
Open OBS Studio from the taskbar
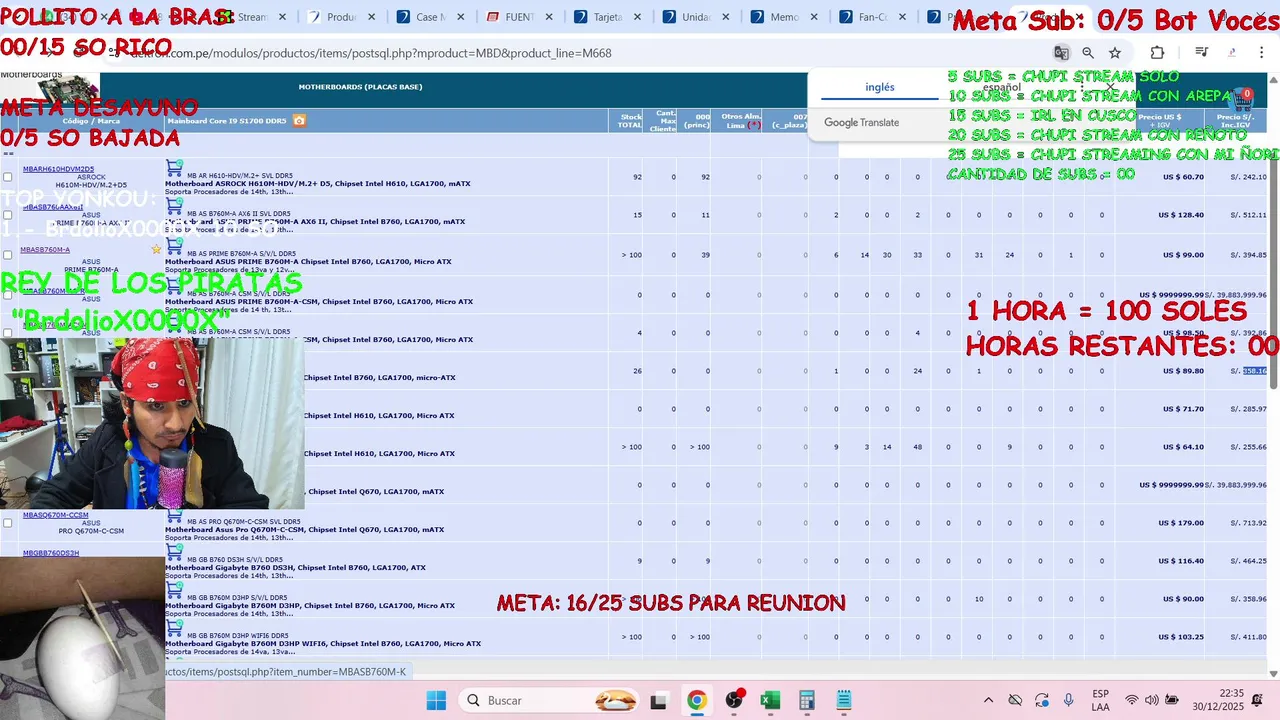click(734, 700)
